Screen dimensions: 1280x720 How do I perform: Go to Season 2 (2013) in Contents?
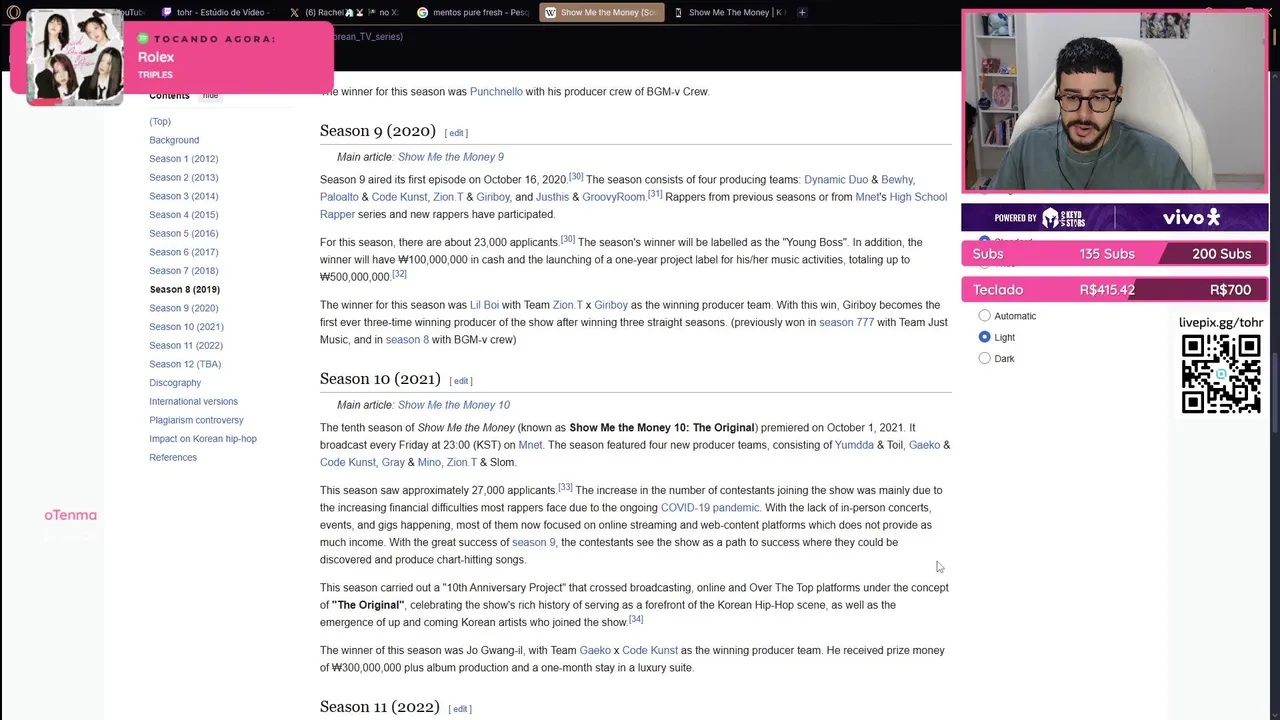coord(183,177)
